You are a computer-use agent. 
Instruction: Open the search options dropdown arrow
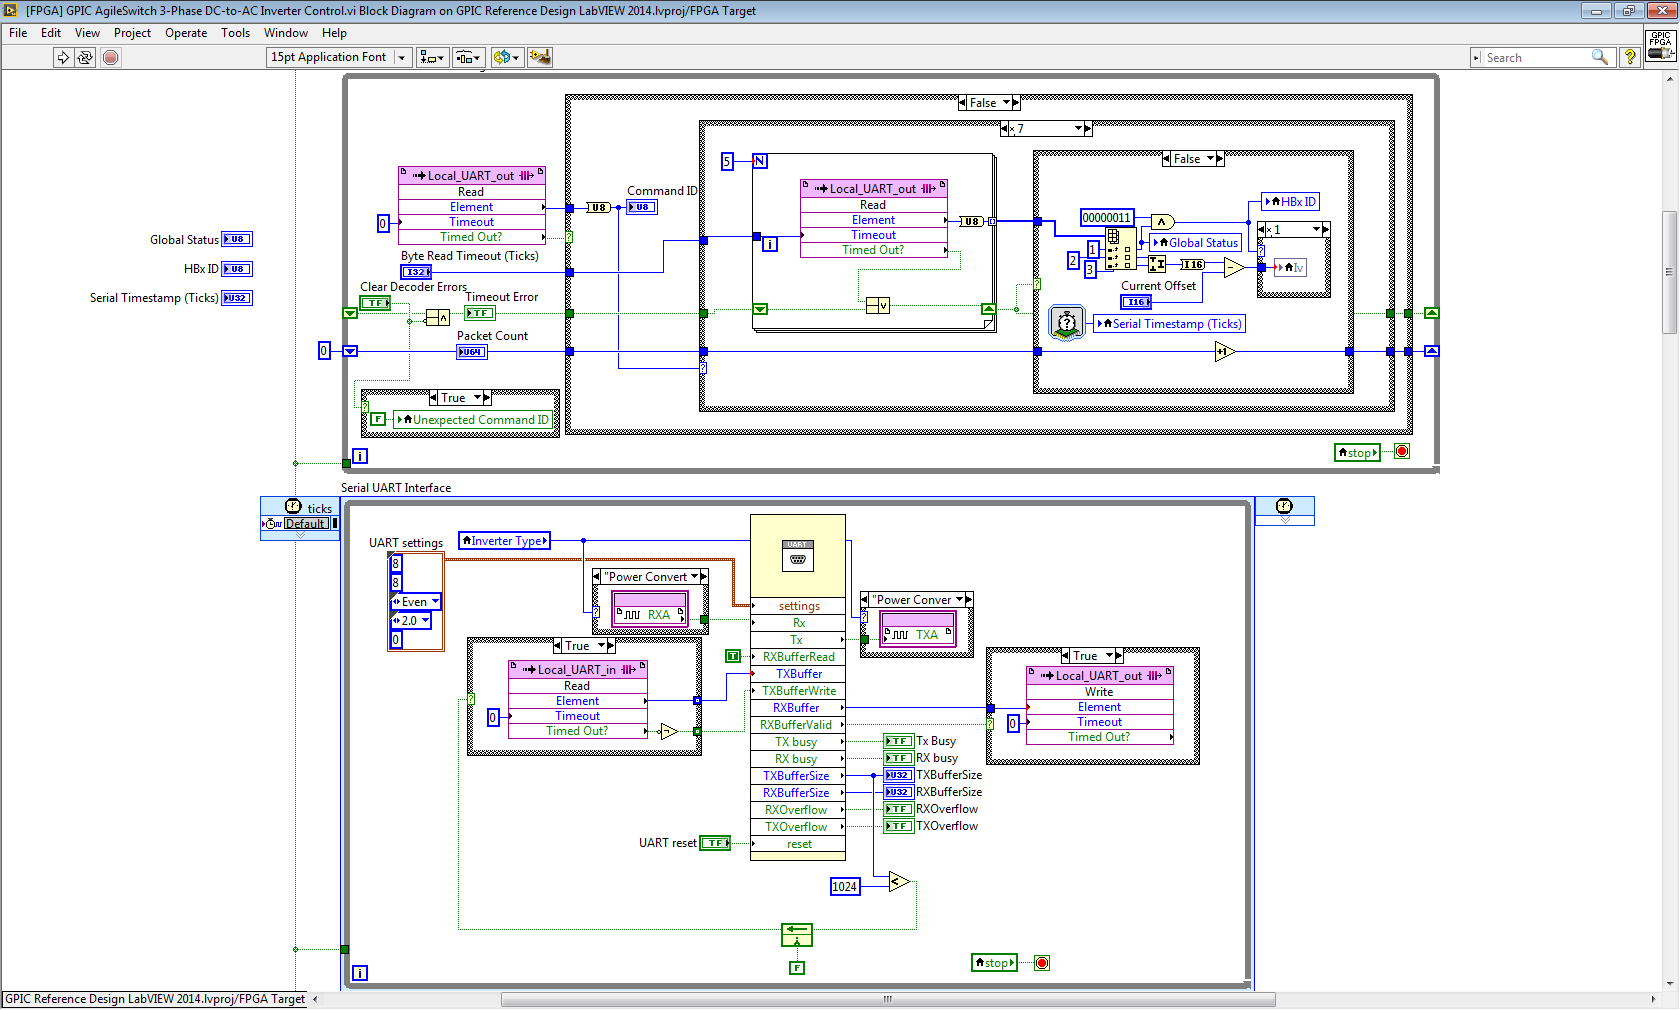[1477, 58]
